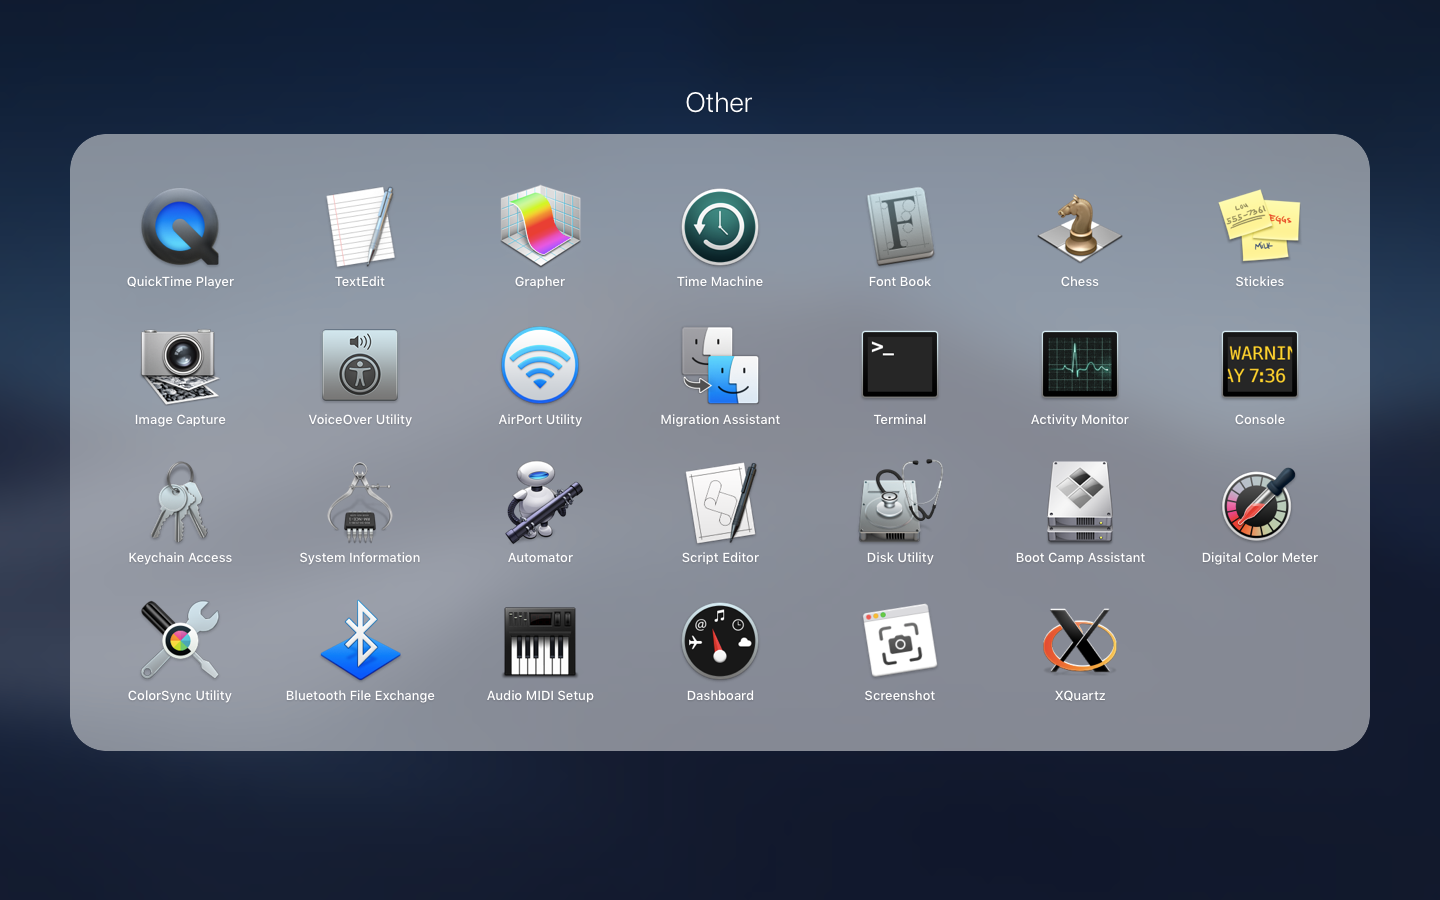1440x900 pixels.
Task: Open the Activity Monitor icon
Action: 1080,365
